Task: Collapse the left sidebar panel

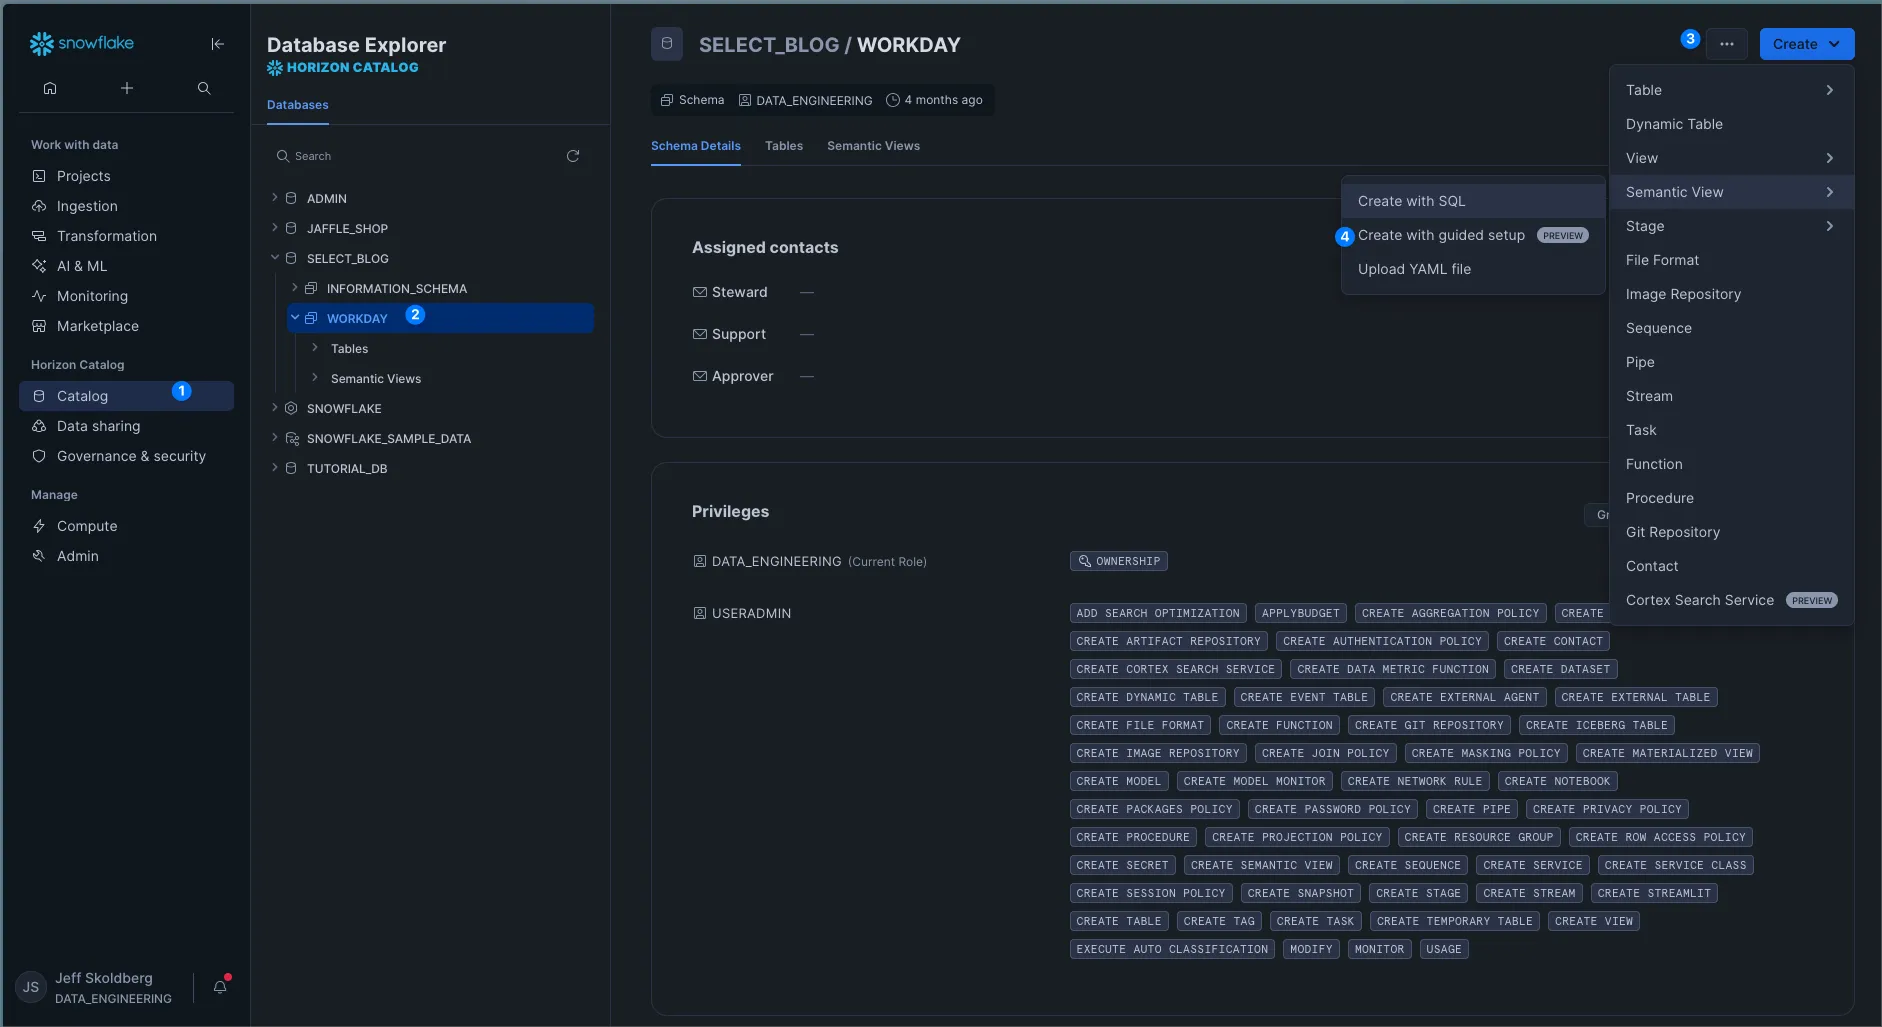Action: pos(218,44)
